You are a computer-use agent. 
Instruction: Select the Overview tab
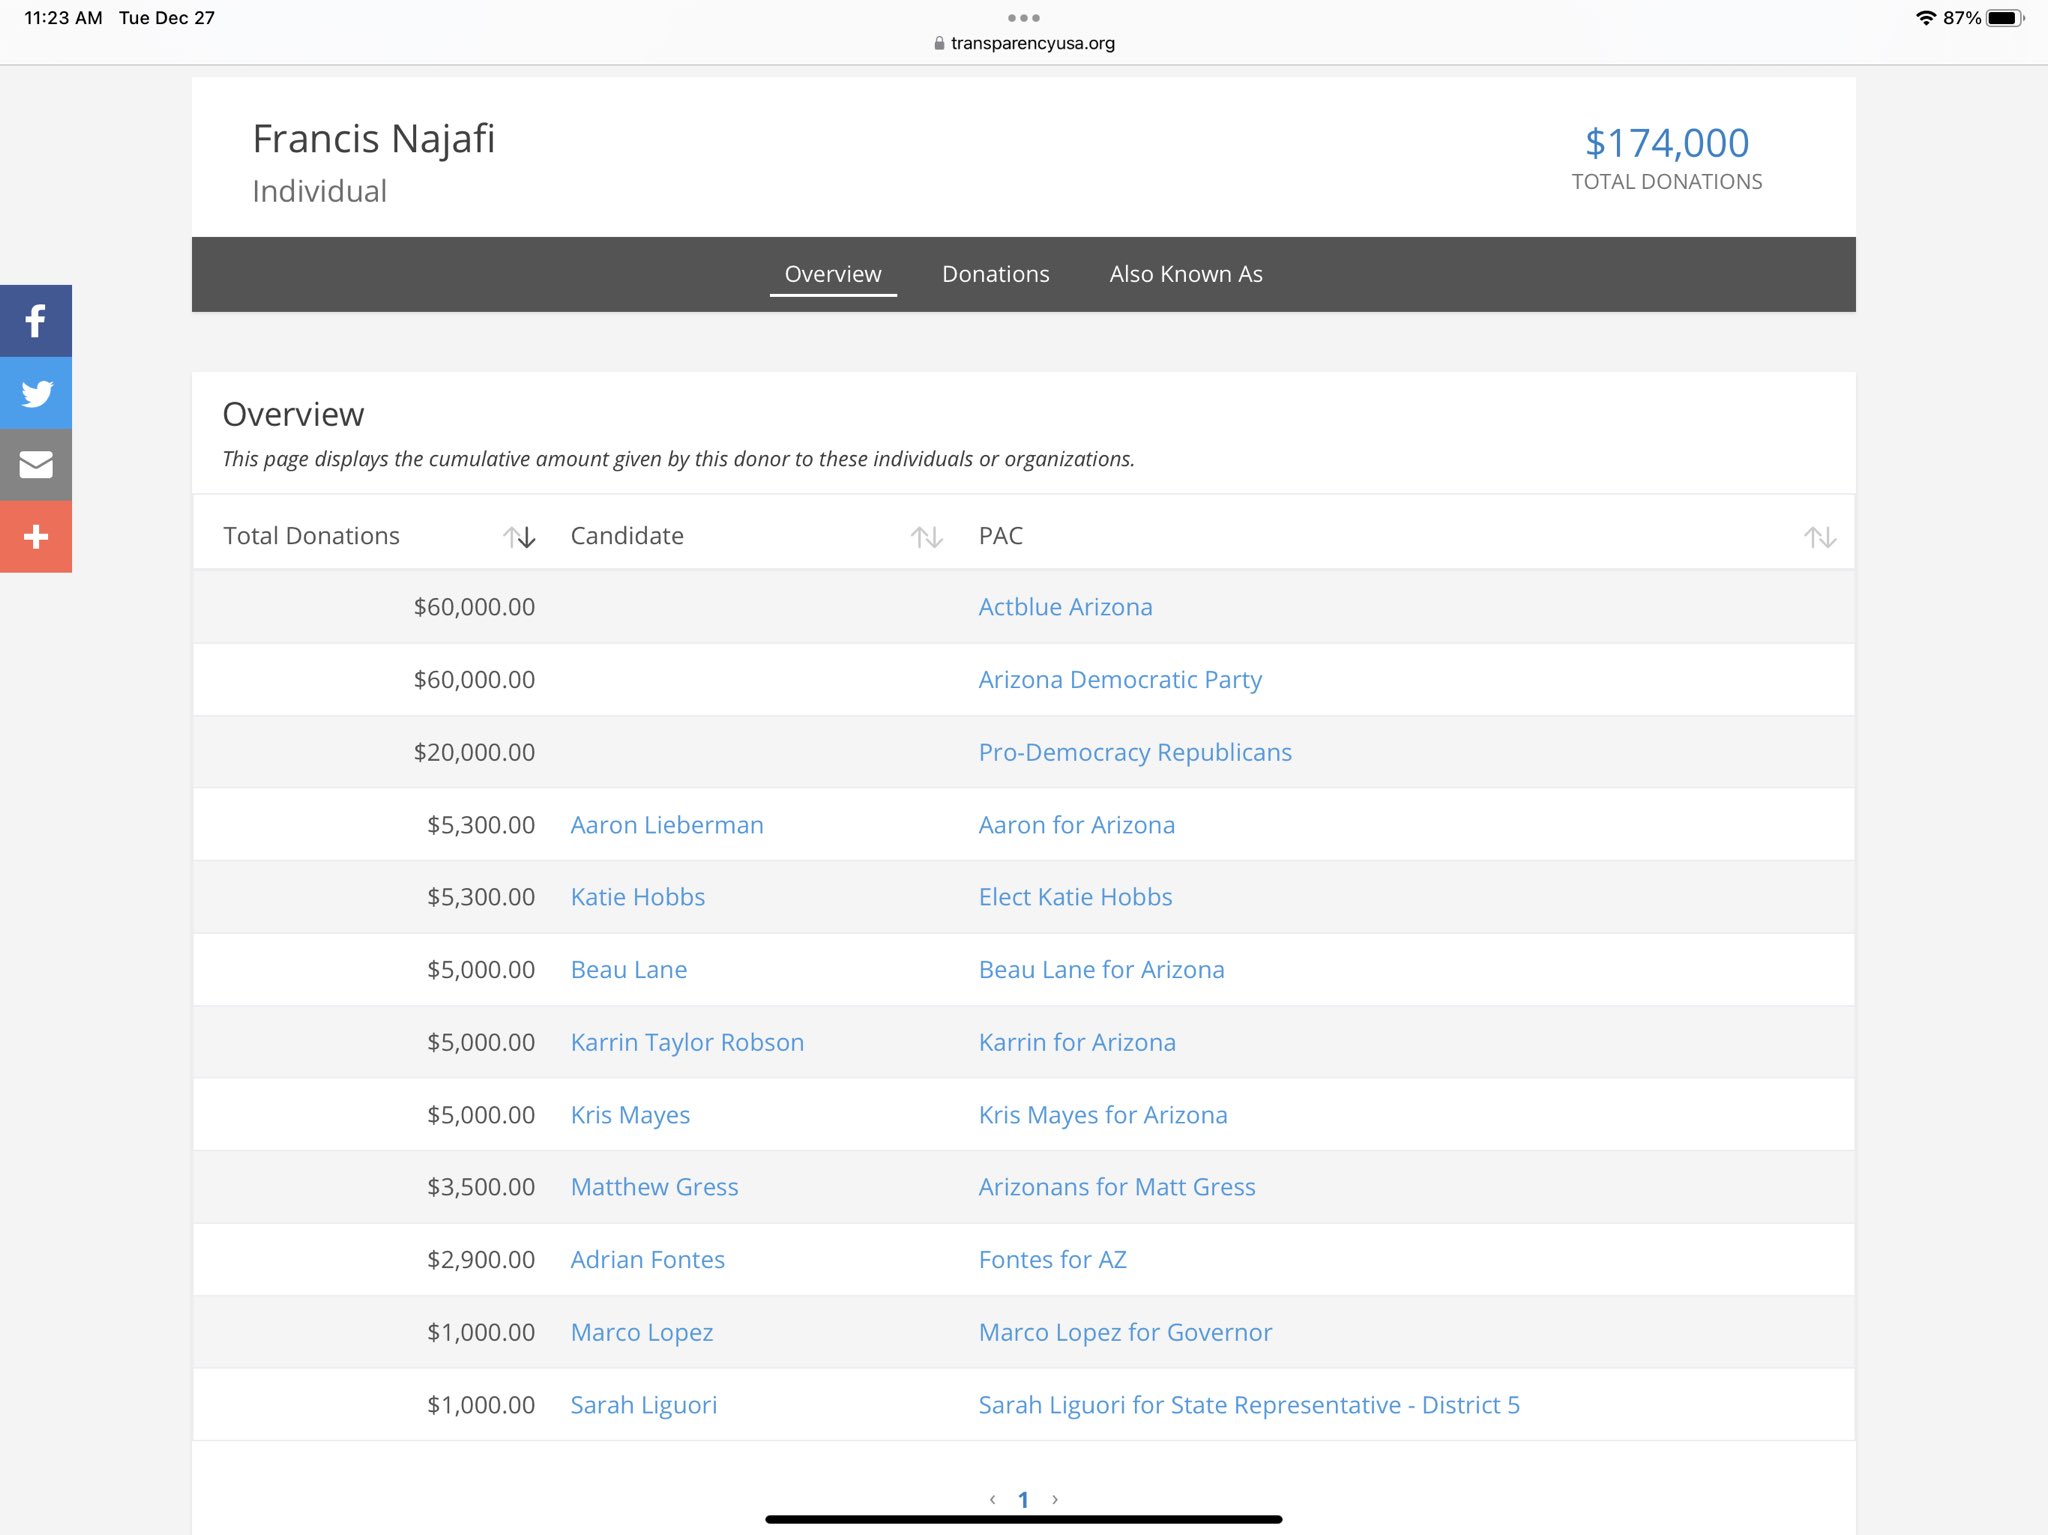point(832,274)
